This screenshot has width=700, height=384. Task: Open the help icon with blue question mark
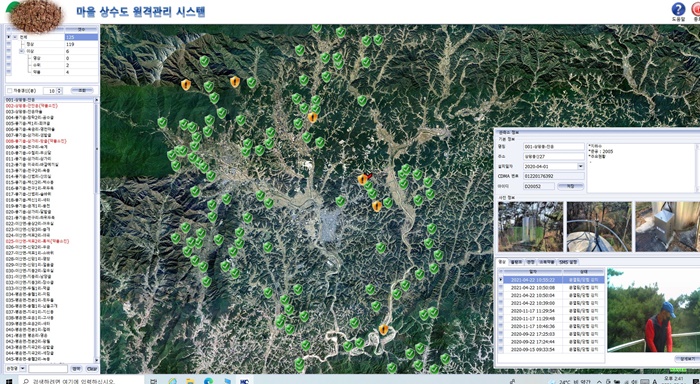pyautogui.click(x=678, y=9)
